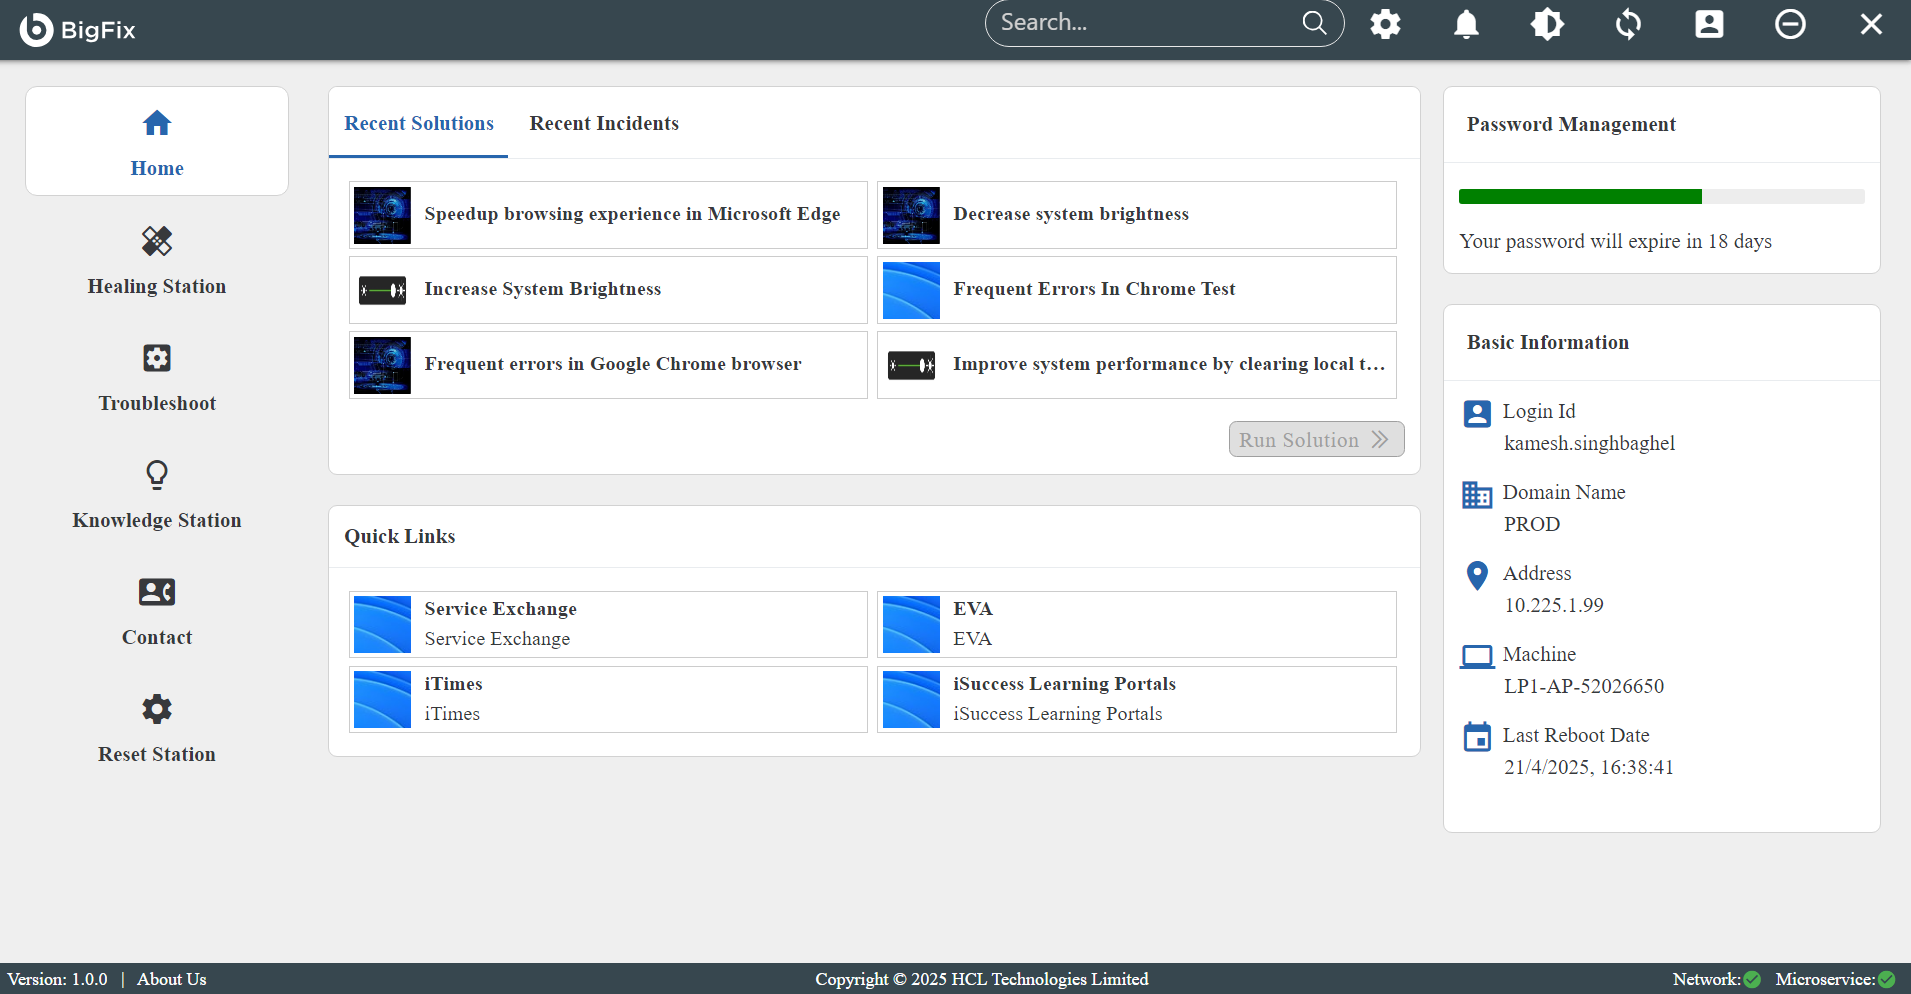The width and height of the screenshot is (1911, 994).
Task: Click 'Basic Information' panel heading
Action: pyautogui.click(x=1548, y=342)
